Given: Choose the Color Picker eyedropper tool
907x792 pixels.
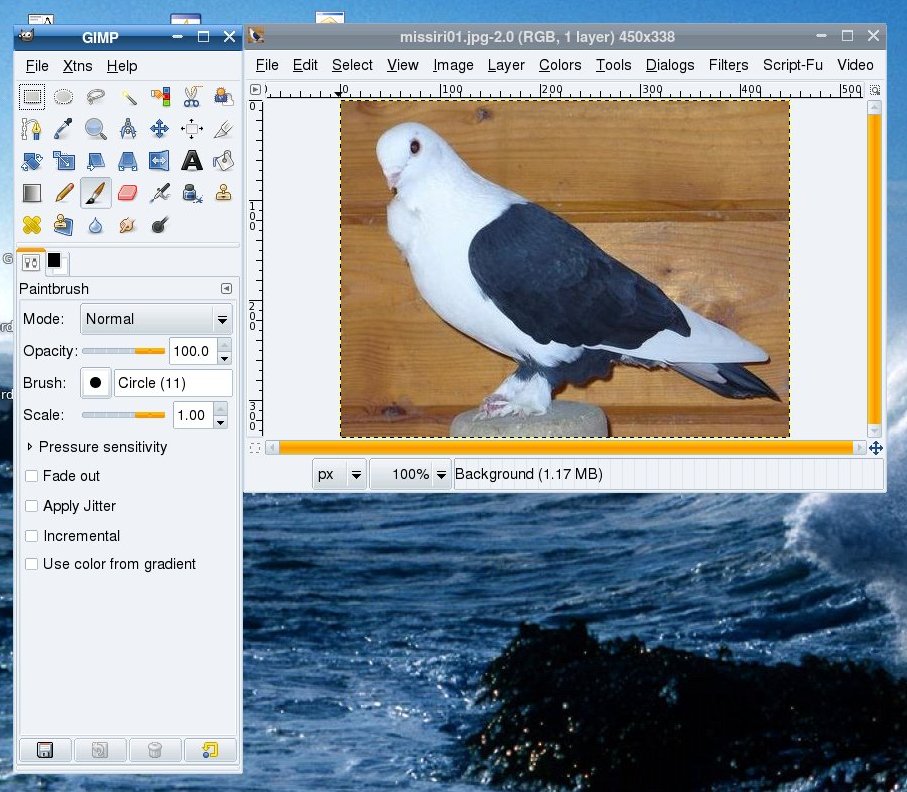Looking at the screenshot, I should click(64, 129).
